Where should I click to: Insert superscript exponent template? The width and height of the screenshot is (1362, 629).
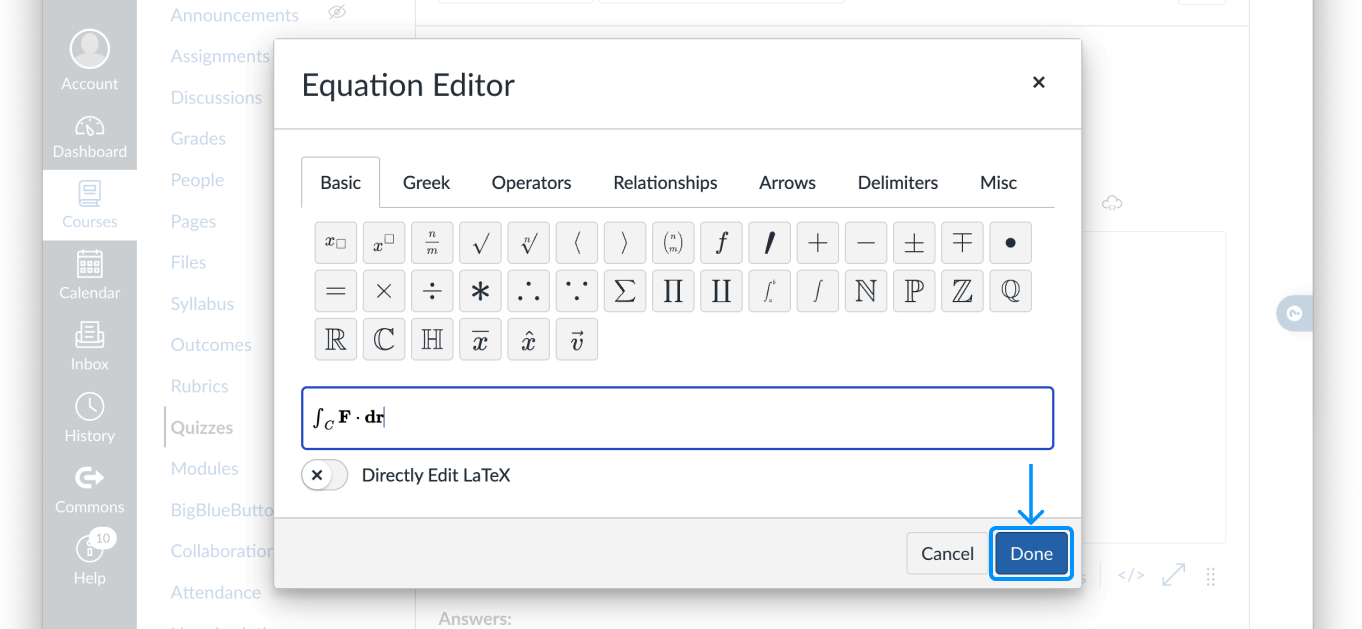coord(384,242)
